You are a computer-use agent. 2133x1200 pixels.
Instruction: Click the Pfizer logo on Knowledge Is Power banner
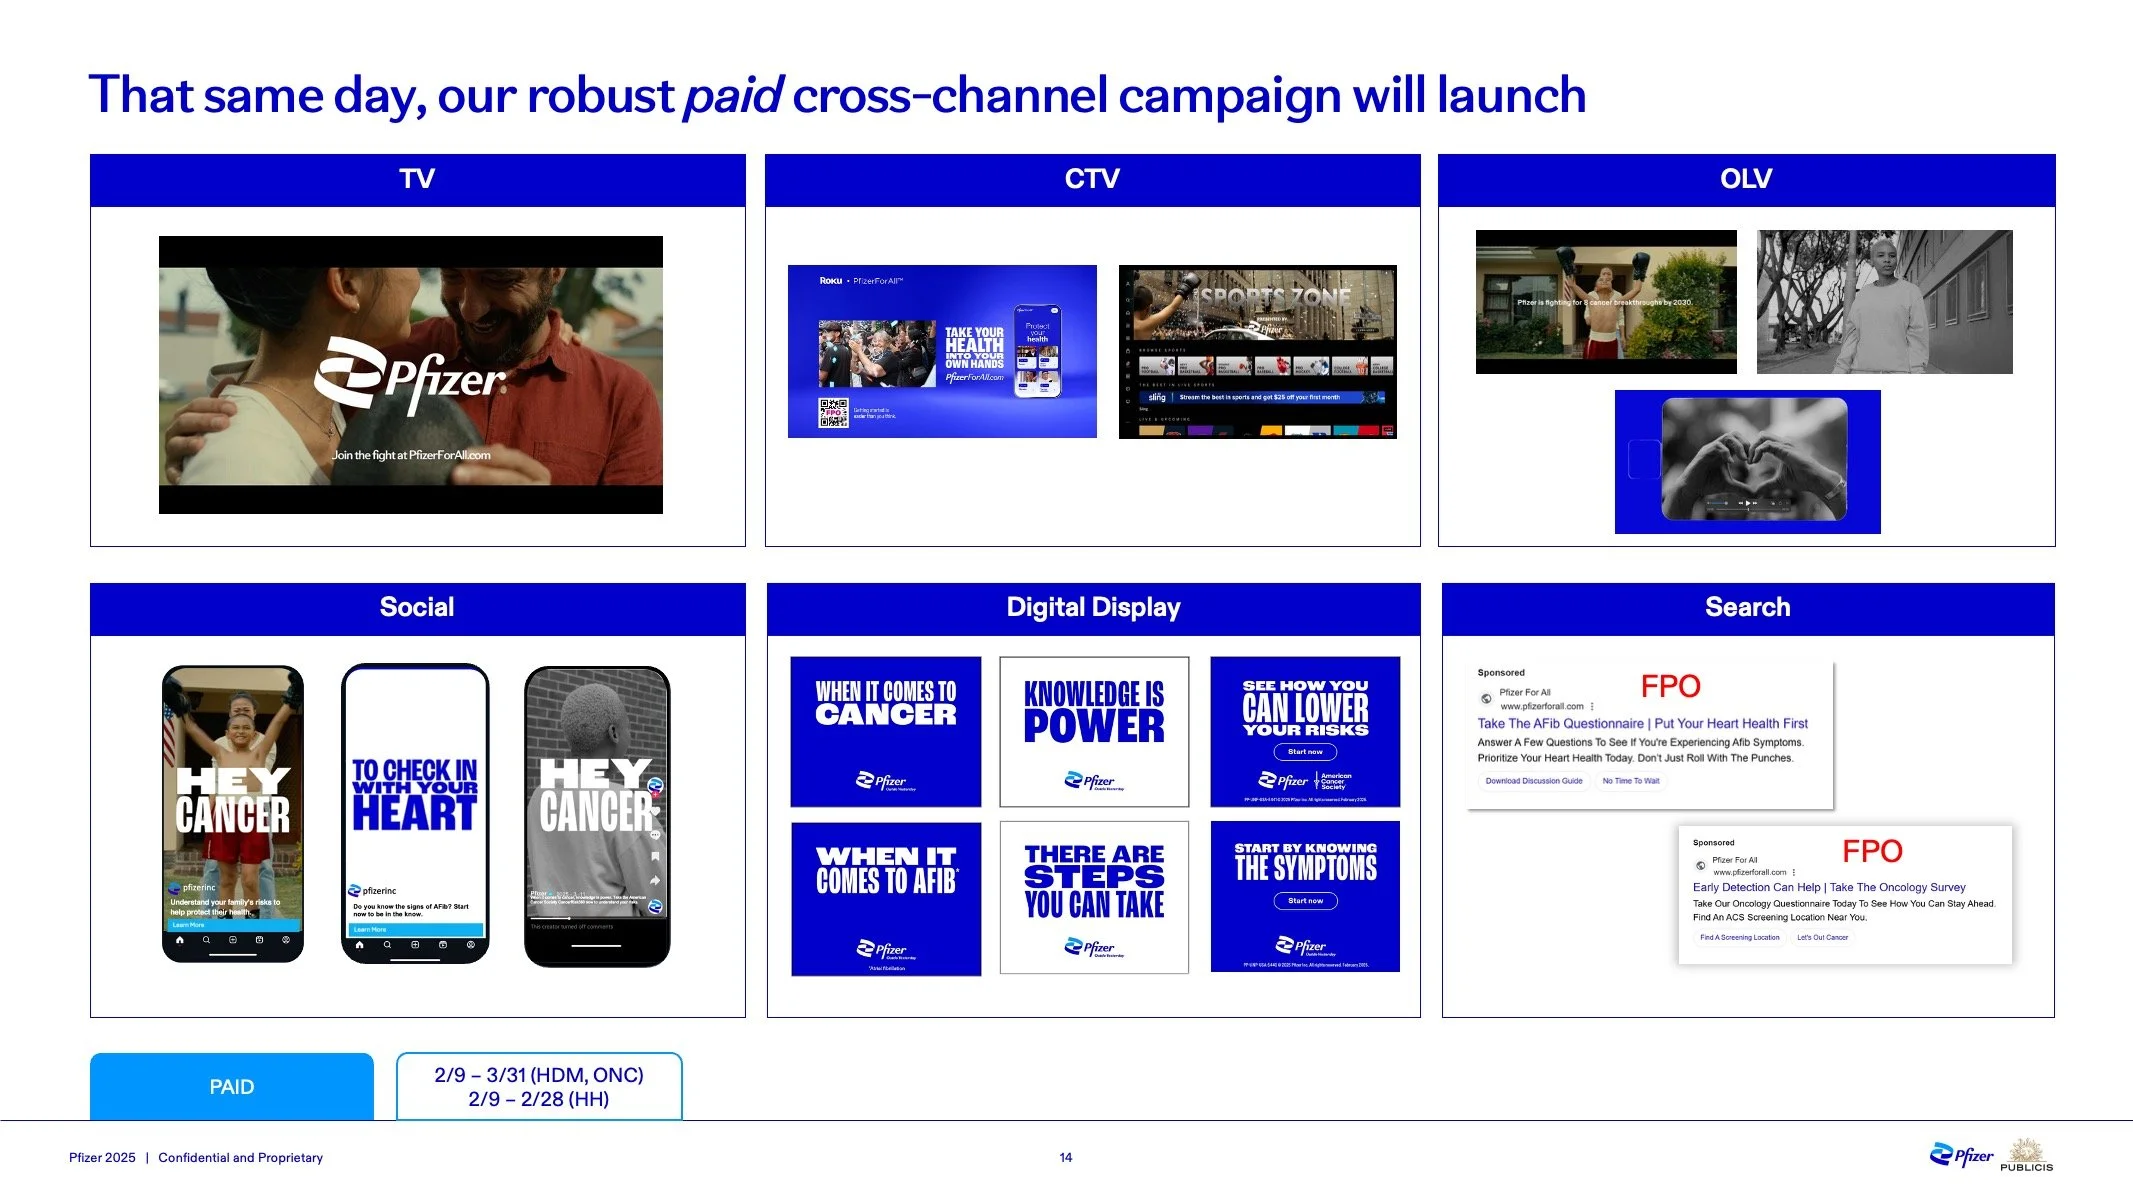click(x=1094, y=781)
